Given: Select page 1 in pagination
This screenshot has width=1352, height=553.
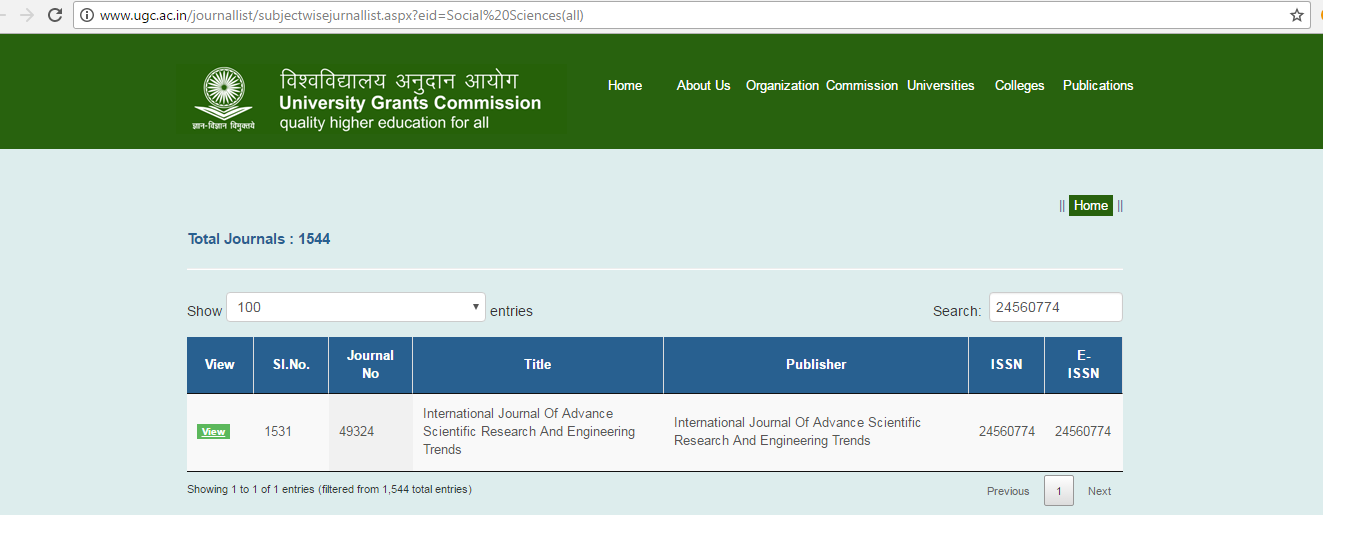Looking at the screenshot, I should pos(1059,491).
